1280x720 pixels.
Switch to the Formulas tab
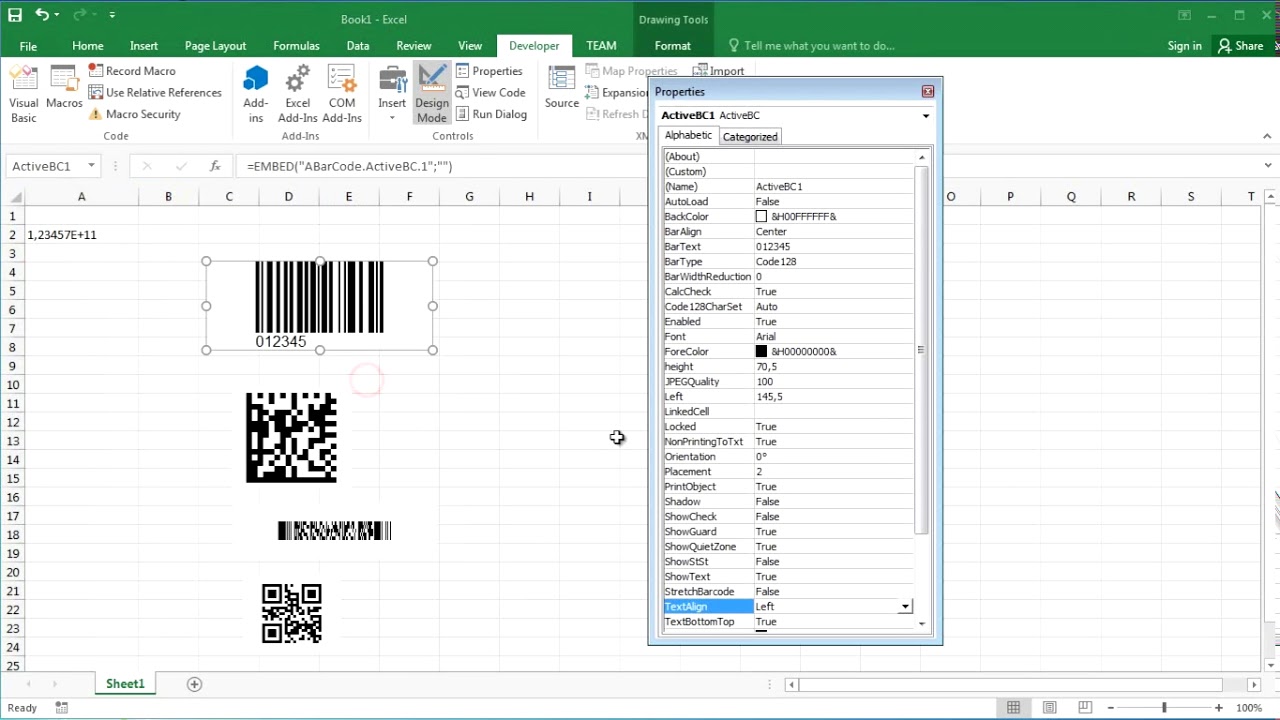click(296, 46)
